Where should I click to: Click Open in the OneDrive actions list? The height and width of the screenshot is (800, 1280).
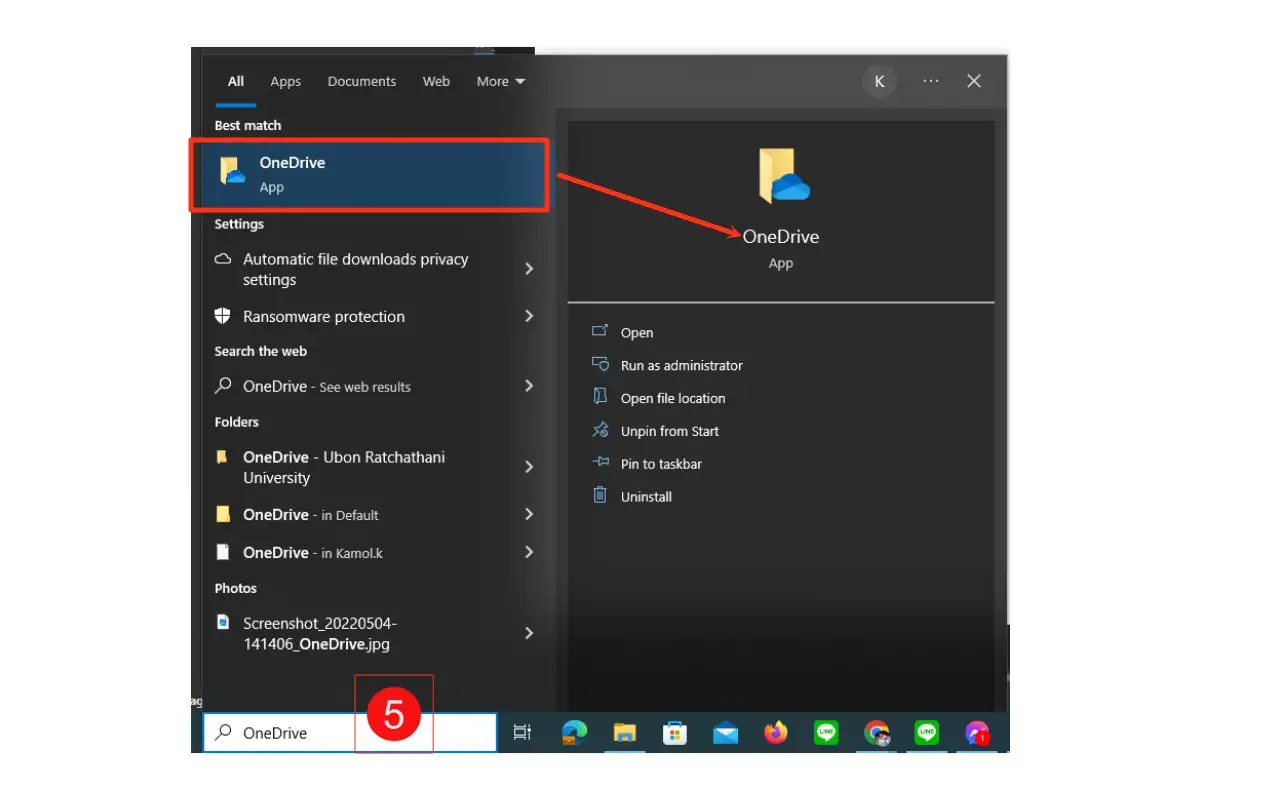[637, 333]
